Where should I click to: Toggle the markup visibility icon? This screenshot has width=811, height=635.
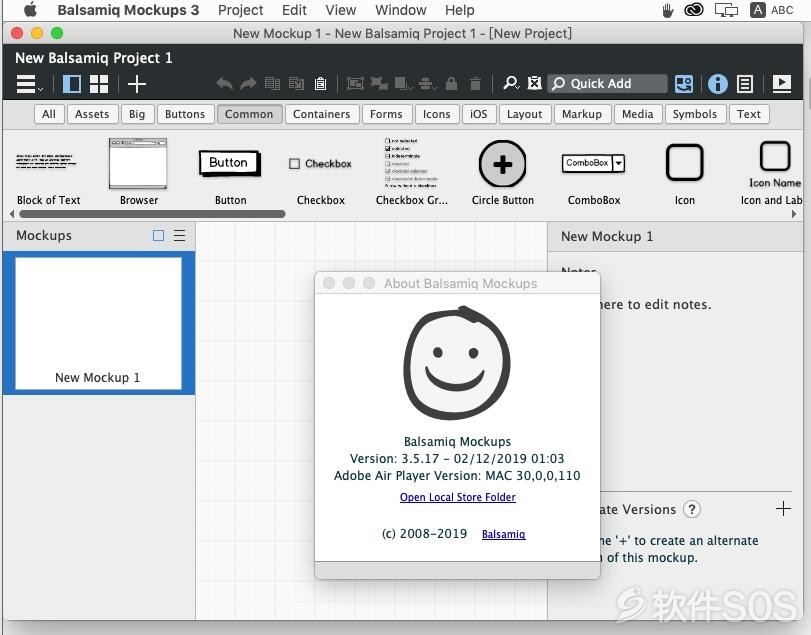point(534,83)
